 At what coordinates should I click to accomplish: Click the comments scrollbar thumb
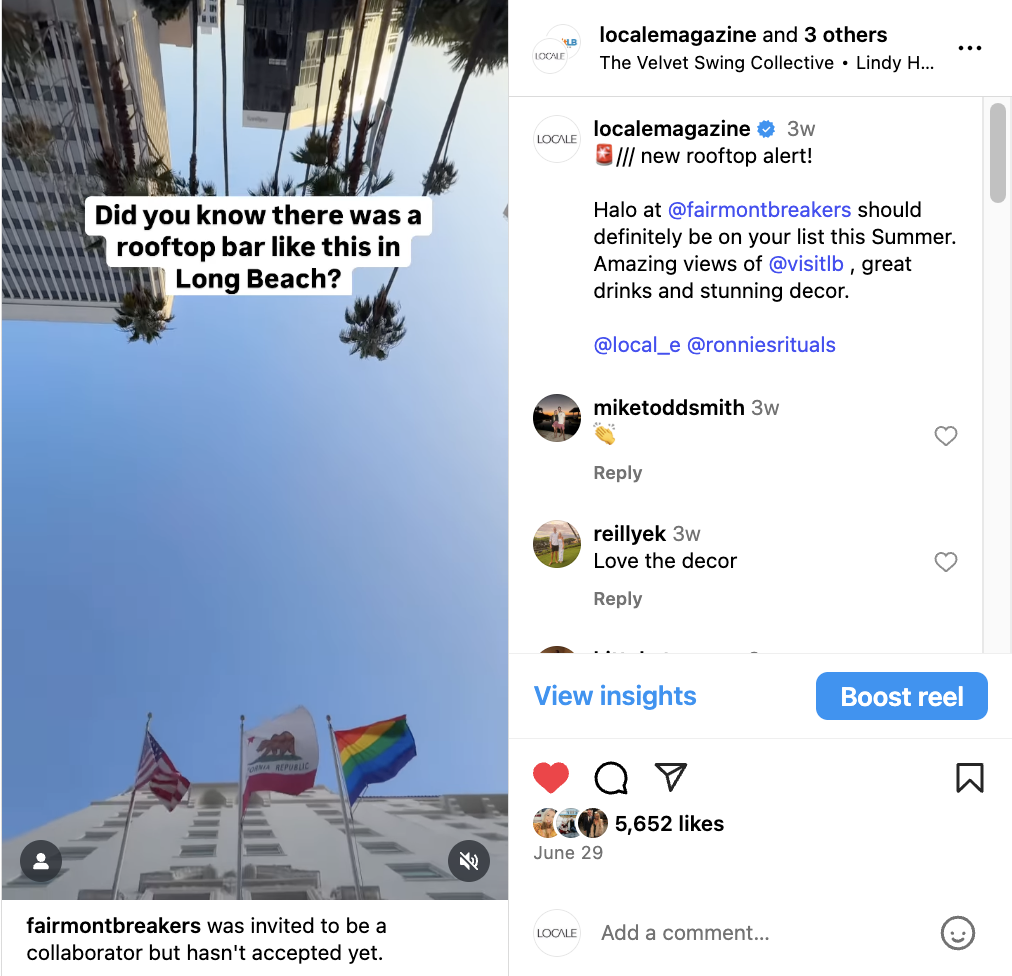tap(997, 153)
